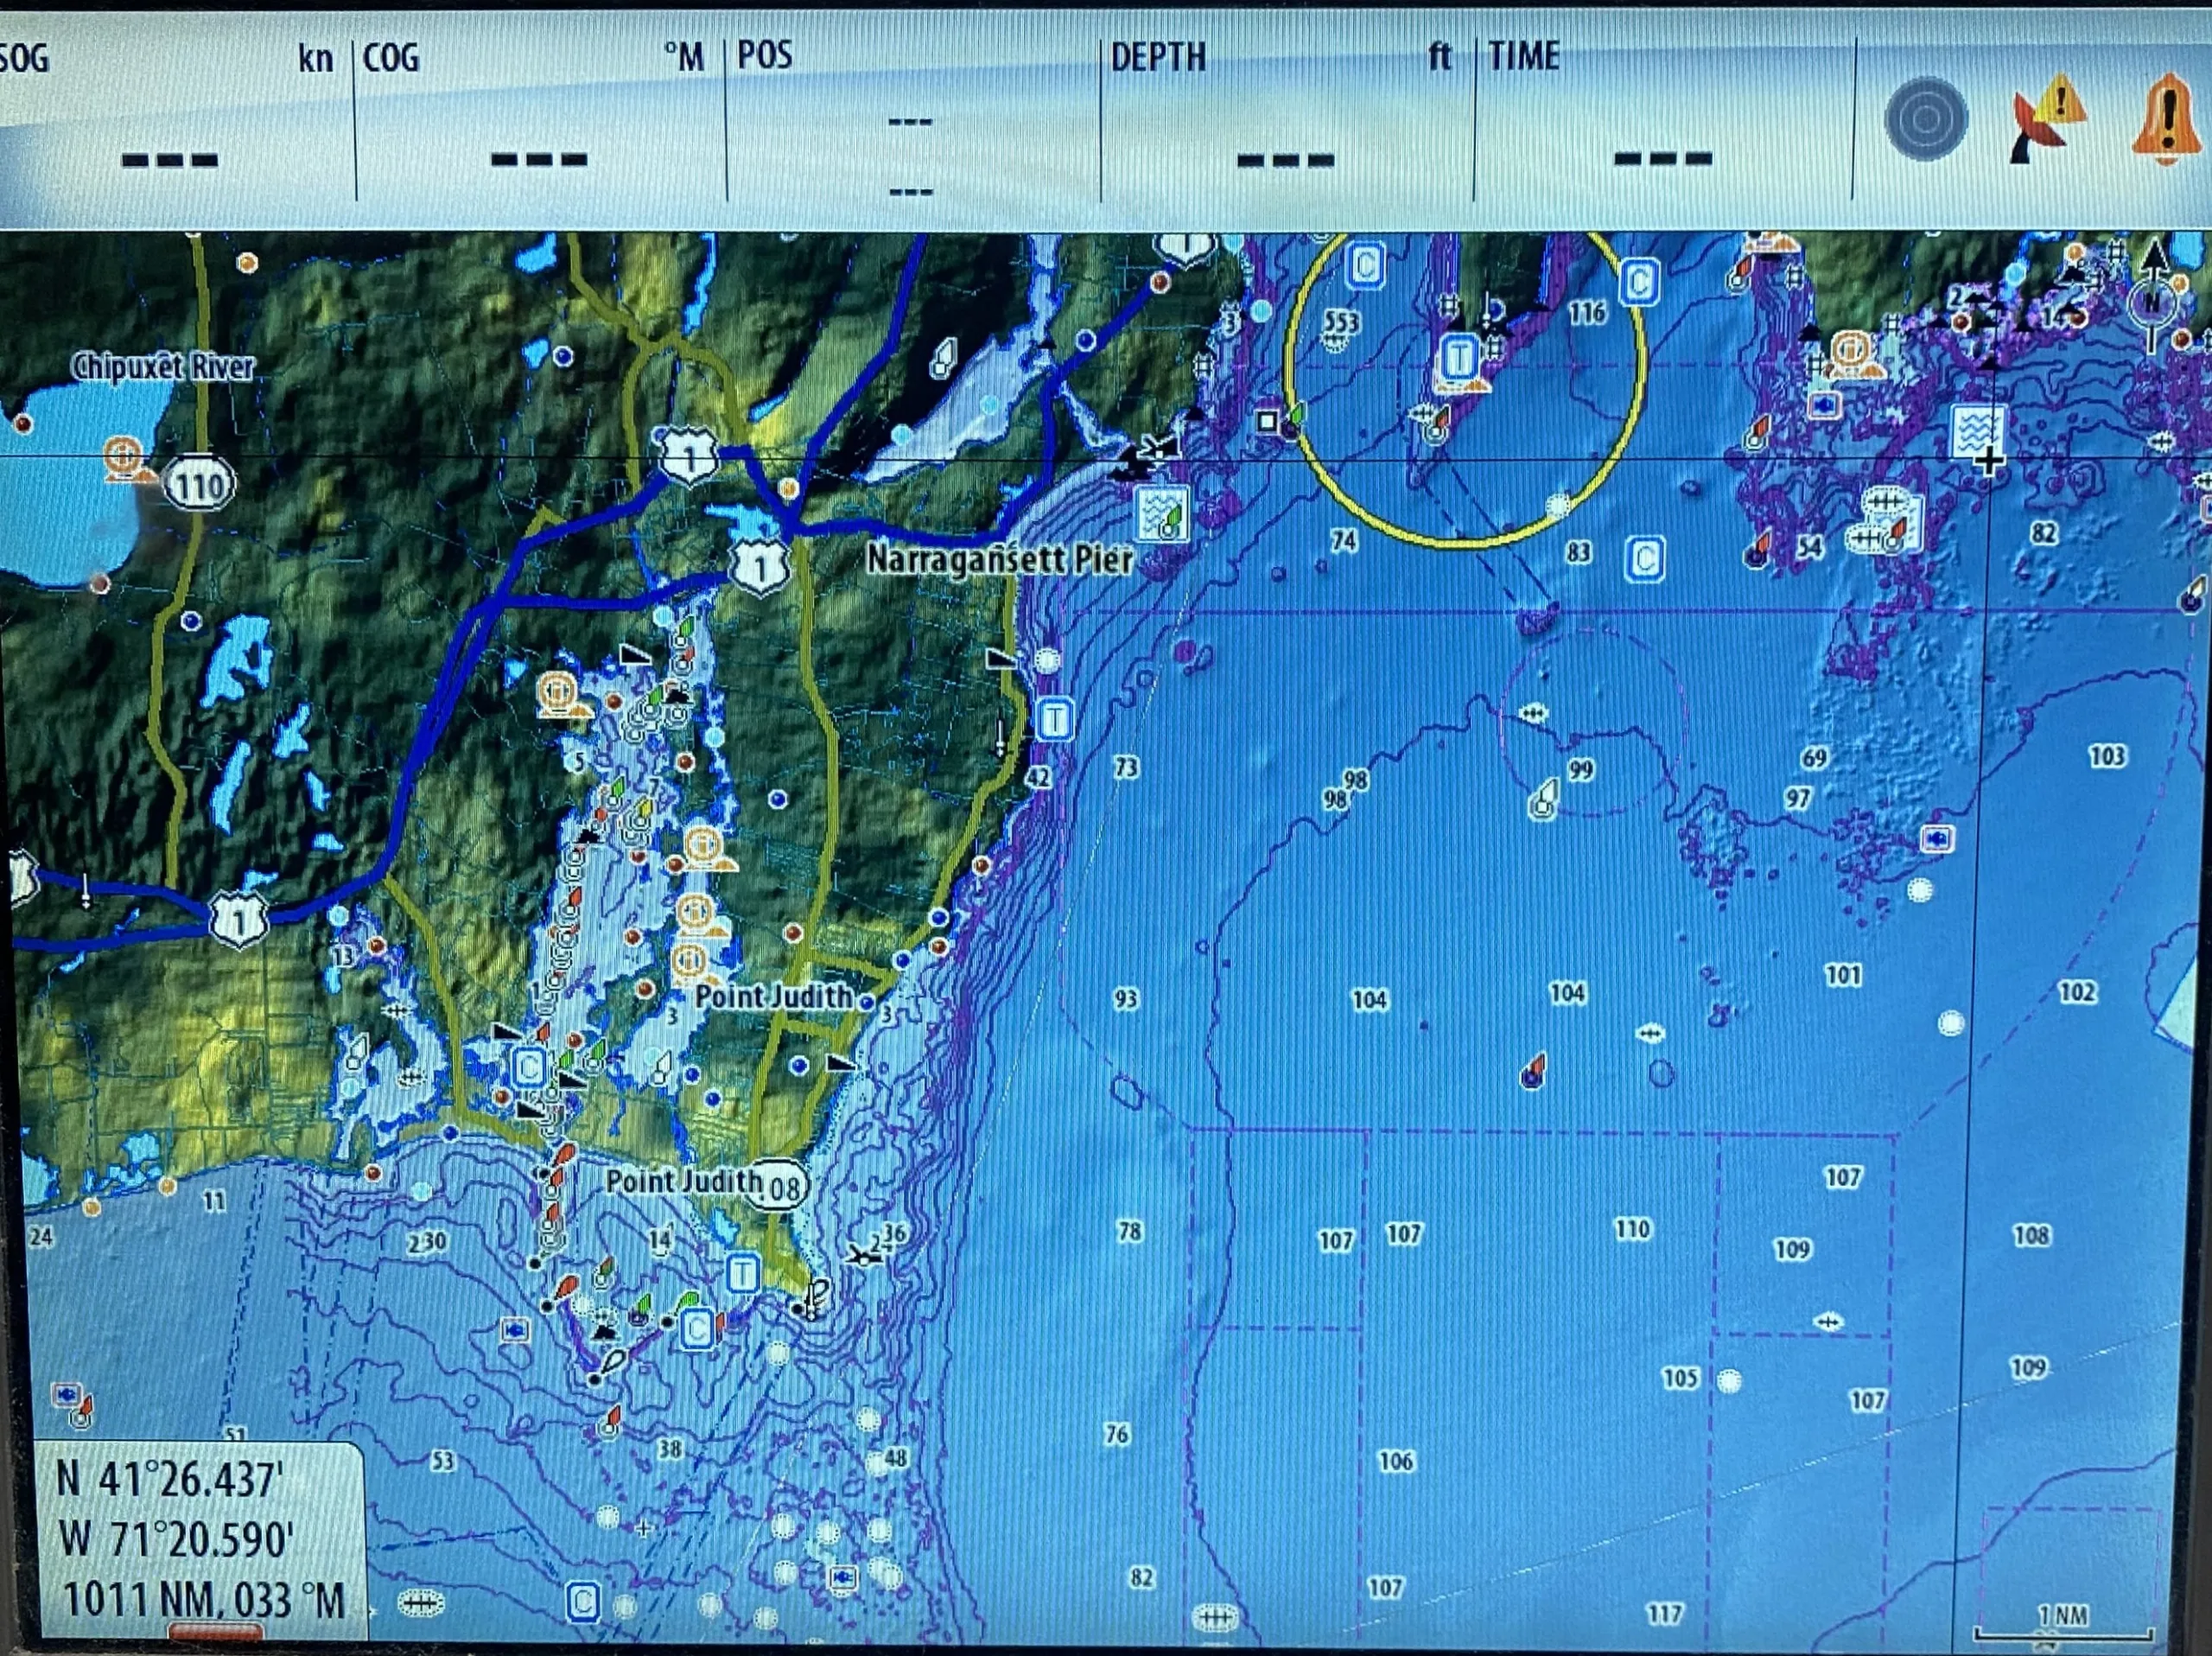This screenshot has height=1656, width=2212.
Task: Tap the Route 1 shield left of Narragansett Pier label
Action: [x=760, y=567]
